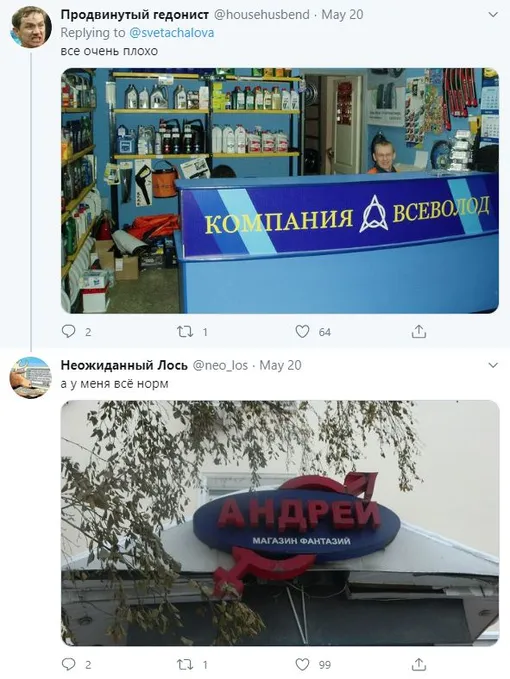Image resolution: width=510 pixels, height=679 pixels.
Task: Open the Неожиданный Лось profile avatar
Action: pyautogui.click(x=31, y=378)
